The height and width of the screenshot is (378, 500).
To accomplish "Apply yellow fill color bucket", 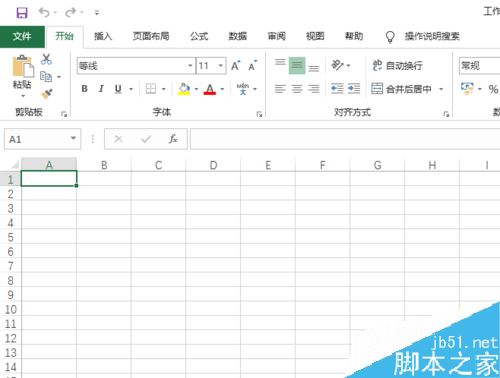I will pos(184,89).
